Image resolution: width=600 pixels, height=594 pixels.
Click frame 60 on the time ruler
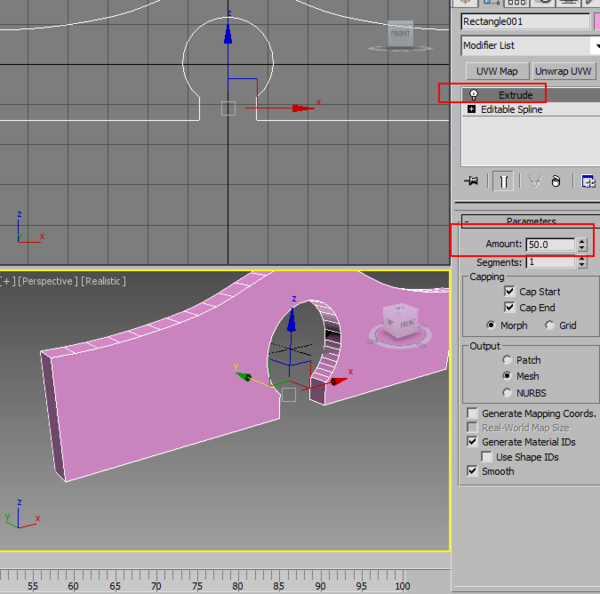pyautogui.click(x=73, y=586)
